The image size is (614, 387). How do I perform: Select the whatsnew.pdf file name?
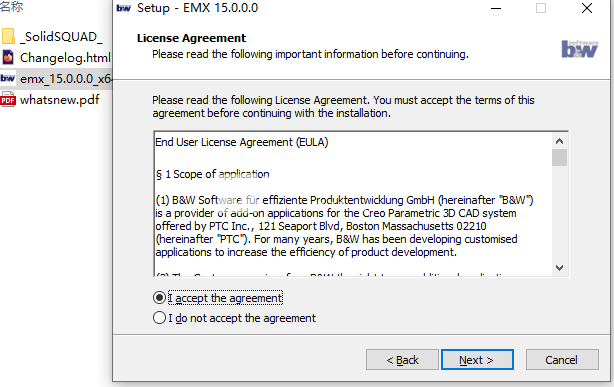point(60,100)
